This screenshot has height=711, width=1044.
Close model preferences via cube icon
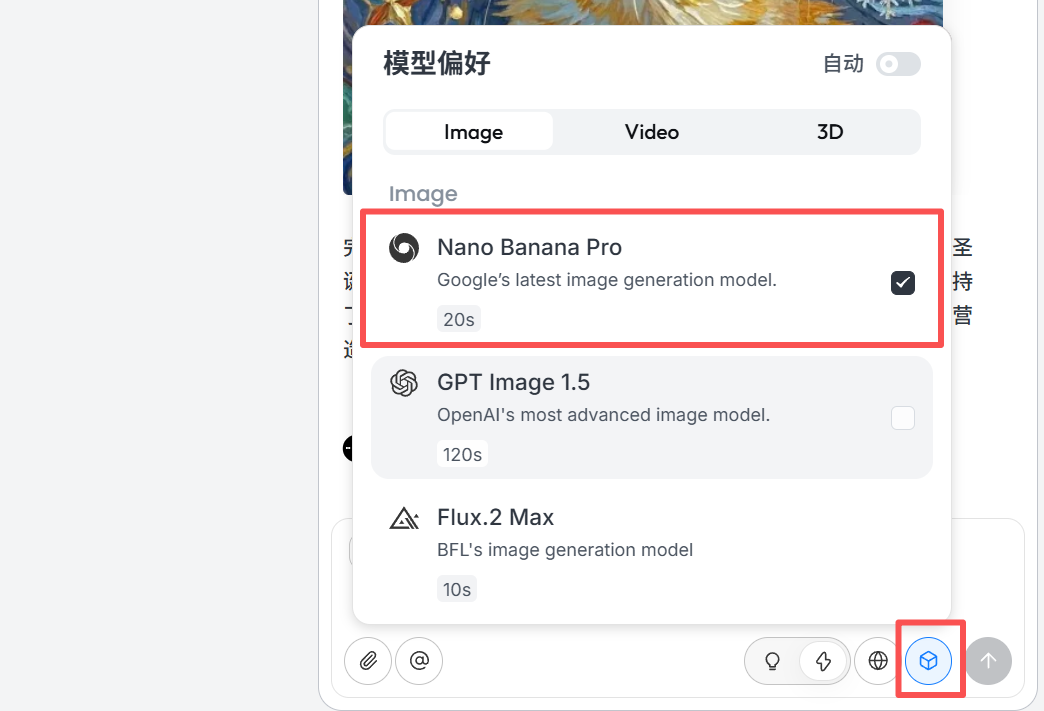929,660
